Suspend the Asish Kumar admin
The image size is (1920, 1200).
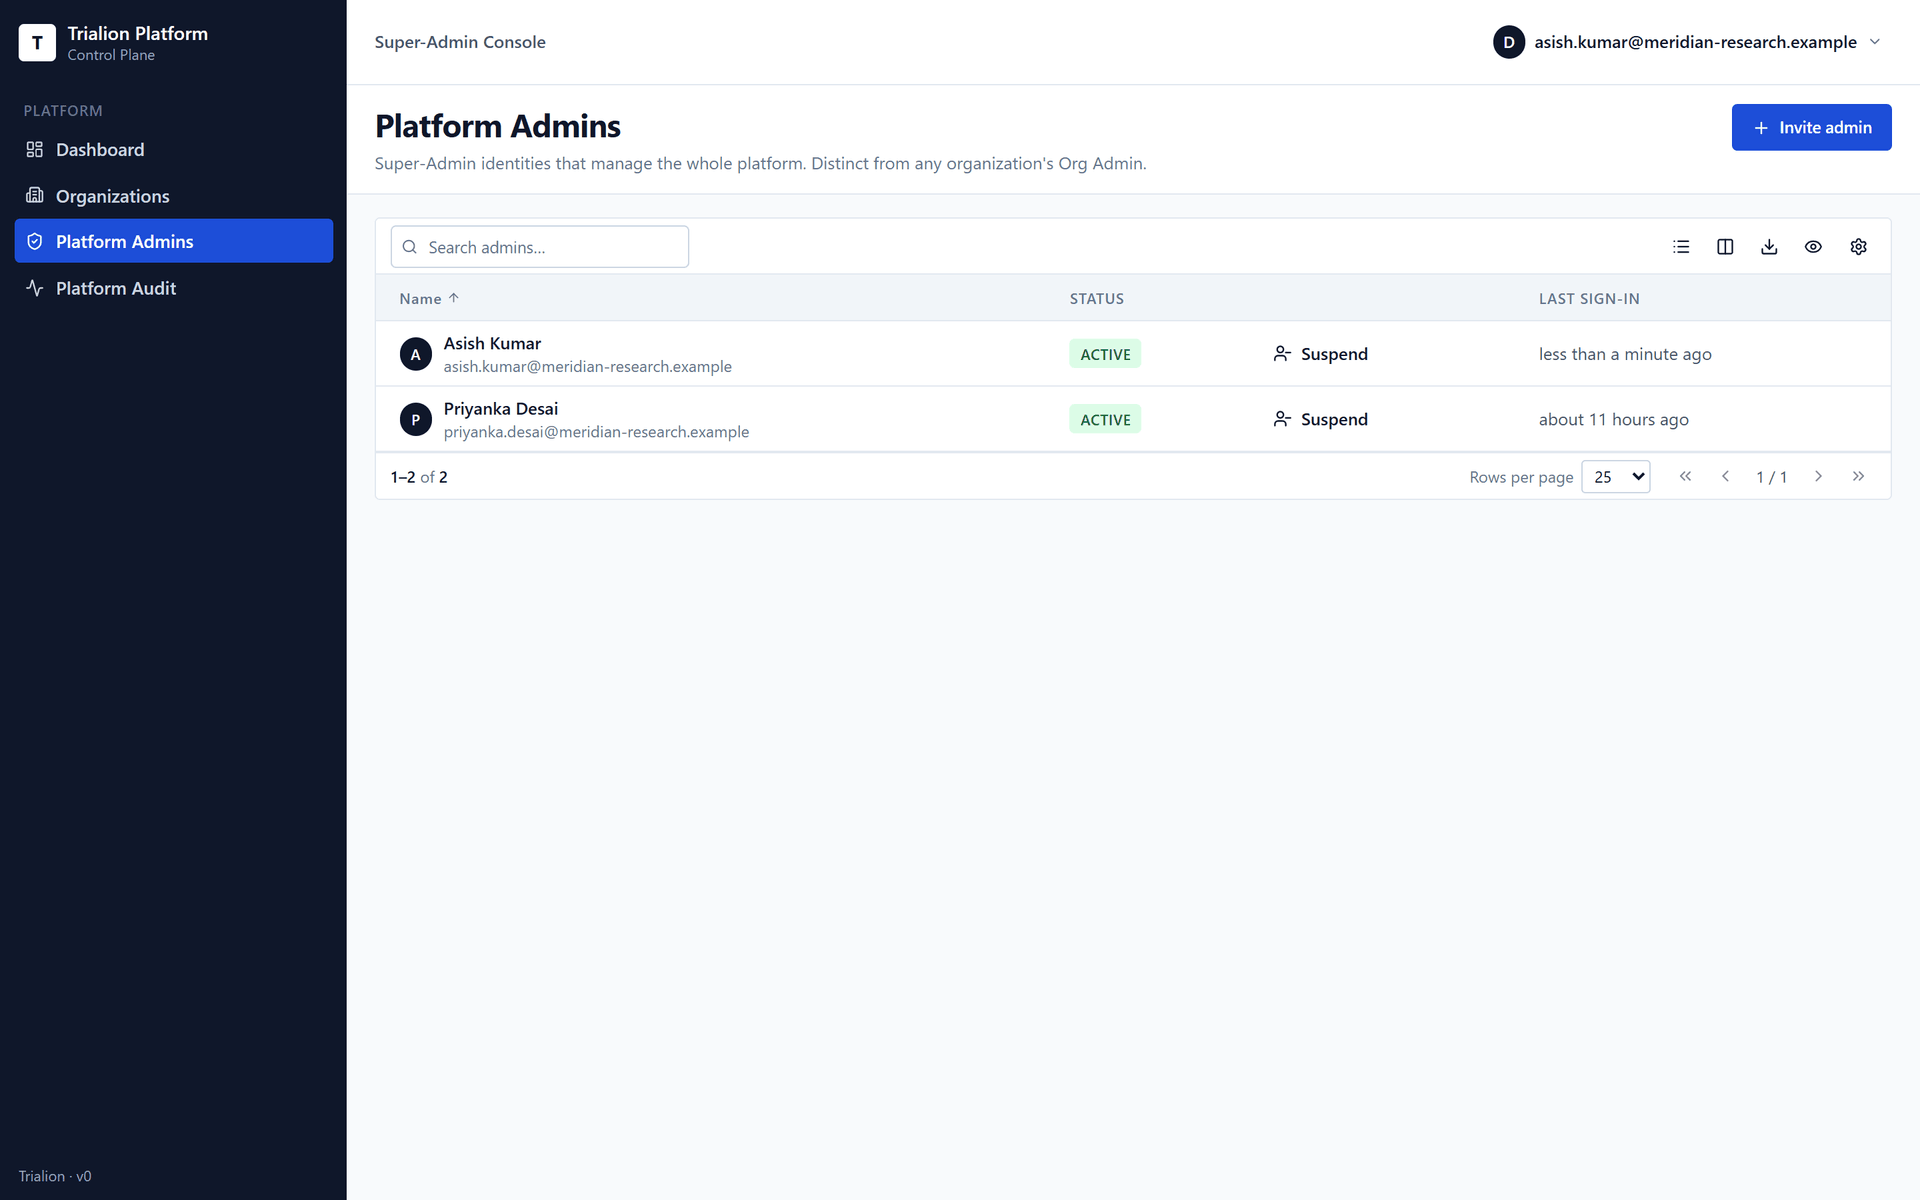point(1320,354)
